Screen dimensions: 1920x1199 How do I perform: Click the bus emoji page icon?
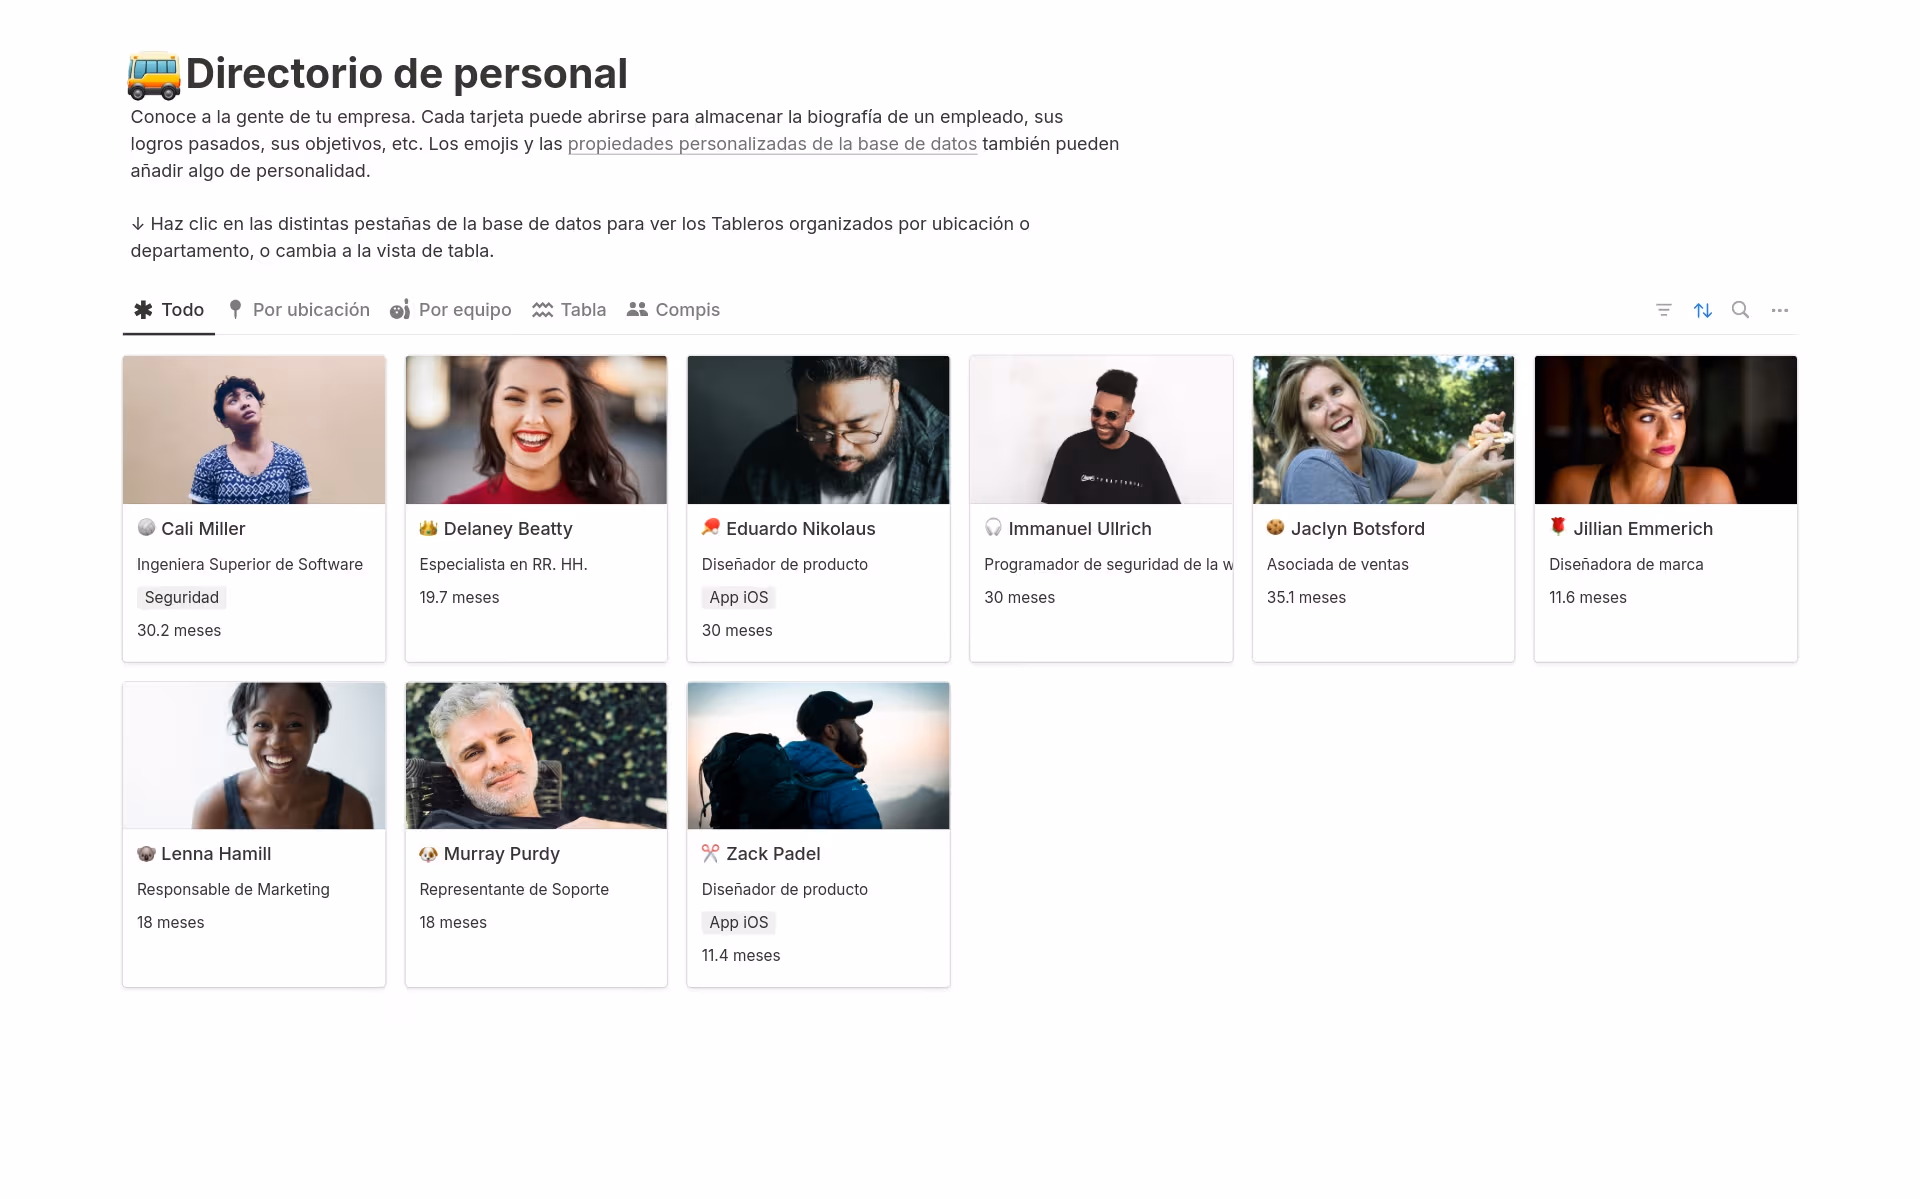coord(154,75)
